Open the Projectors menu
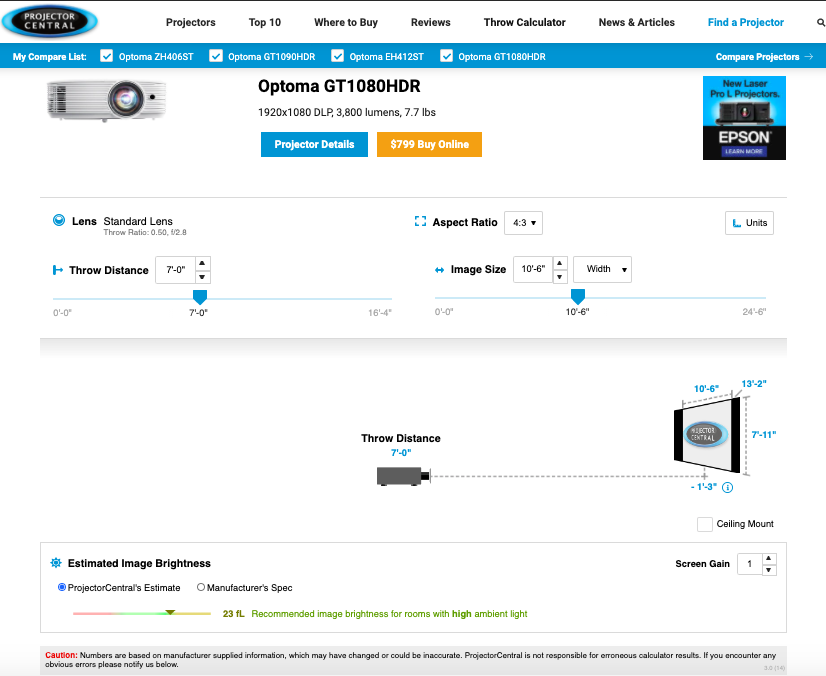Viewport: 826px width, 676px height. pyautogui.click(x=191, y=22)
